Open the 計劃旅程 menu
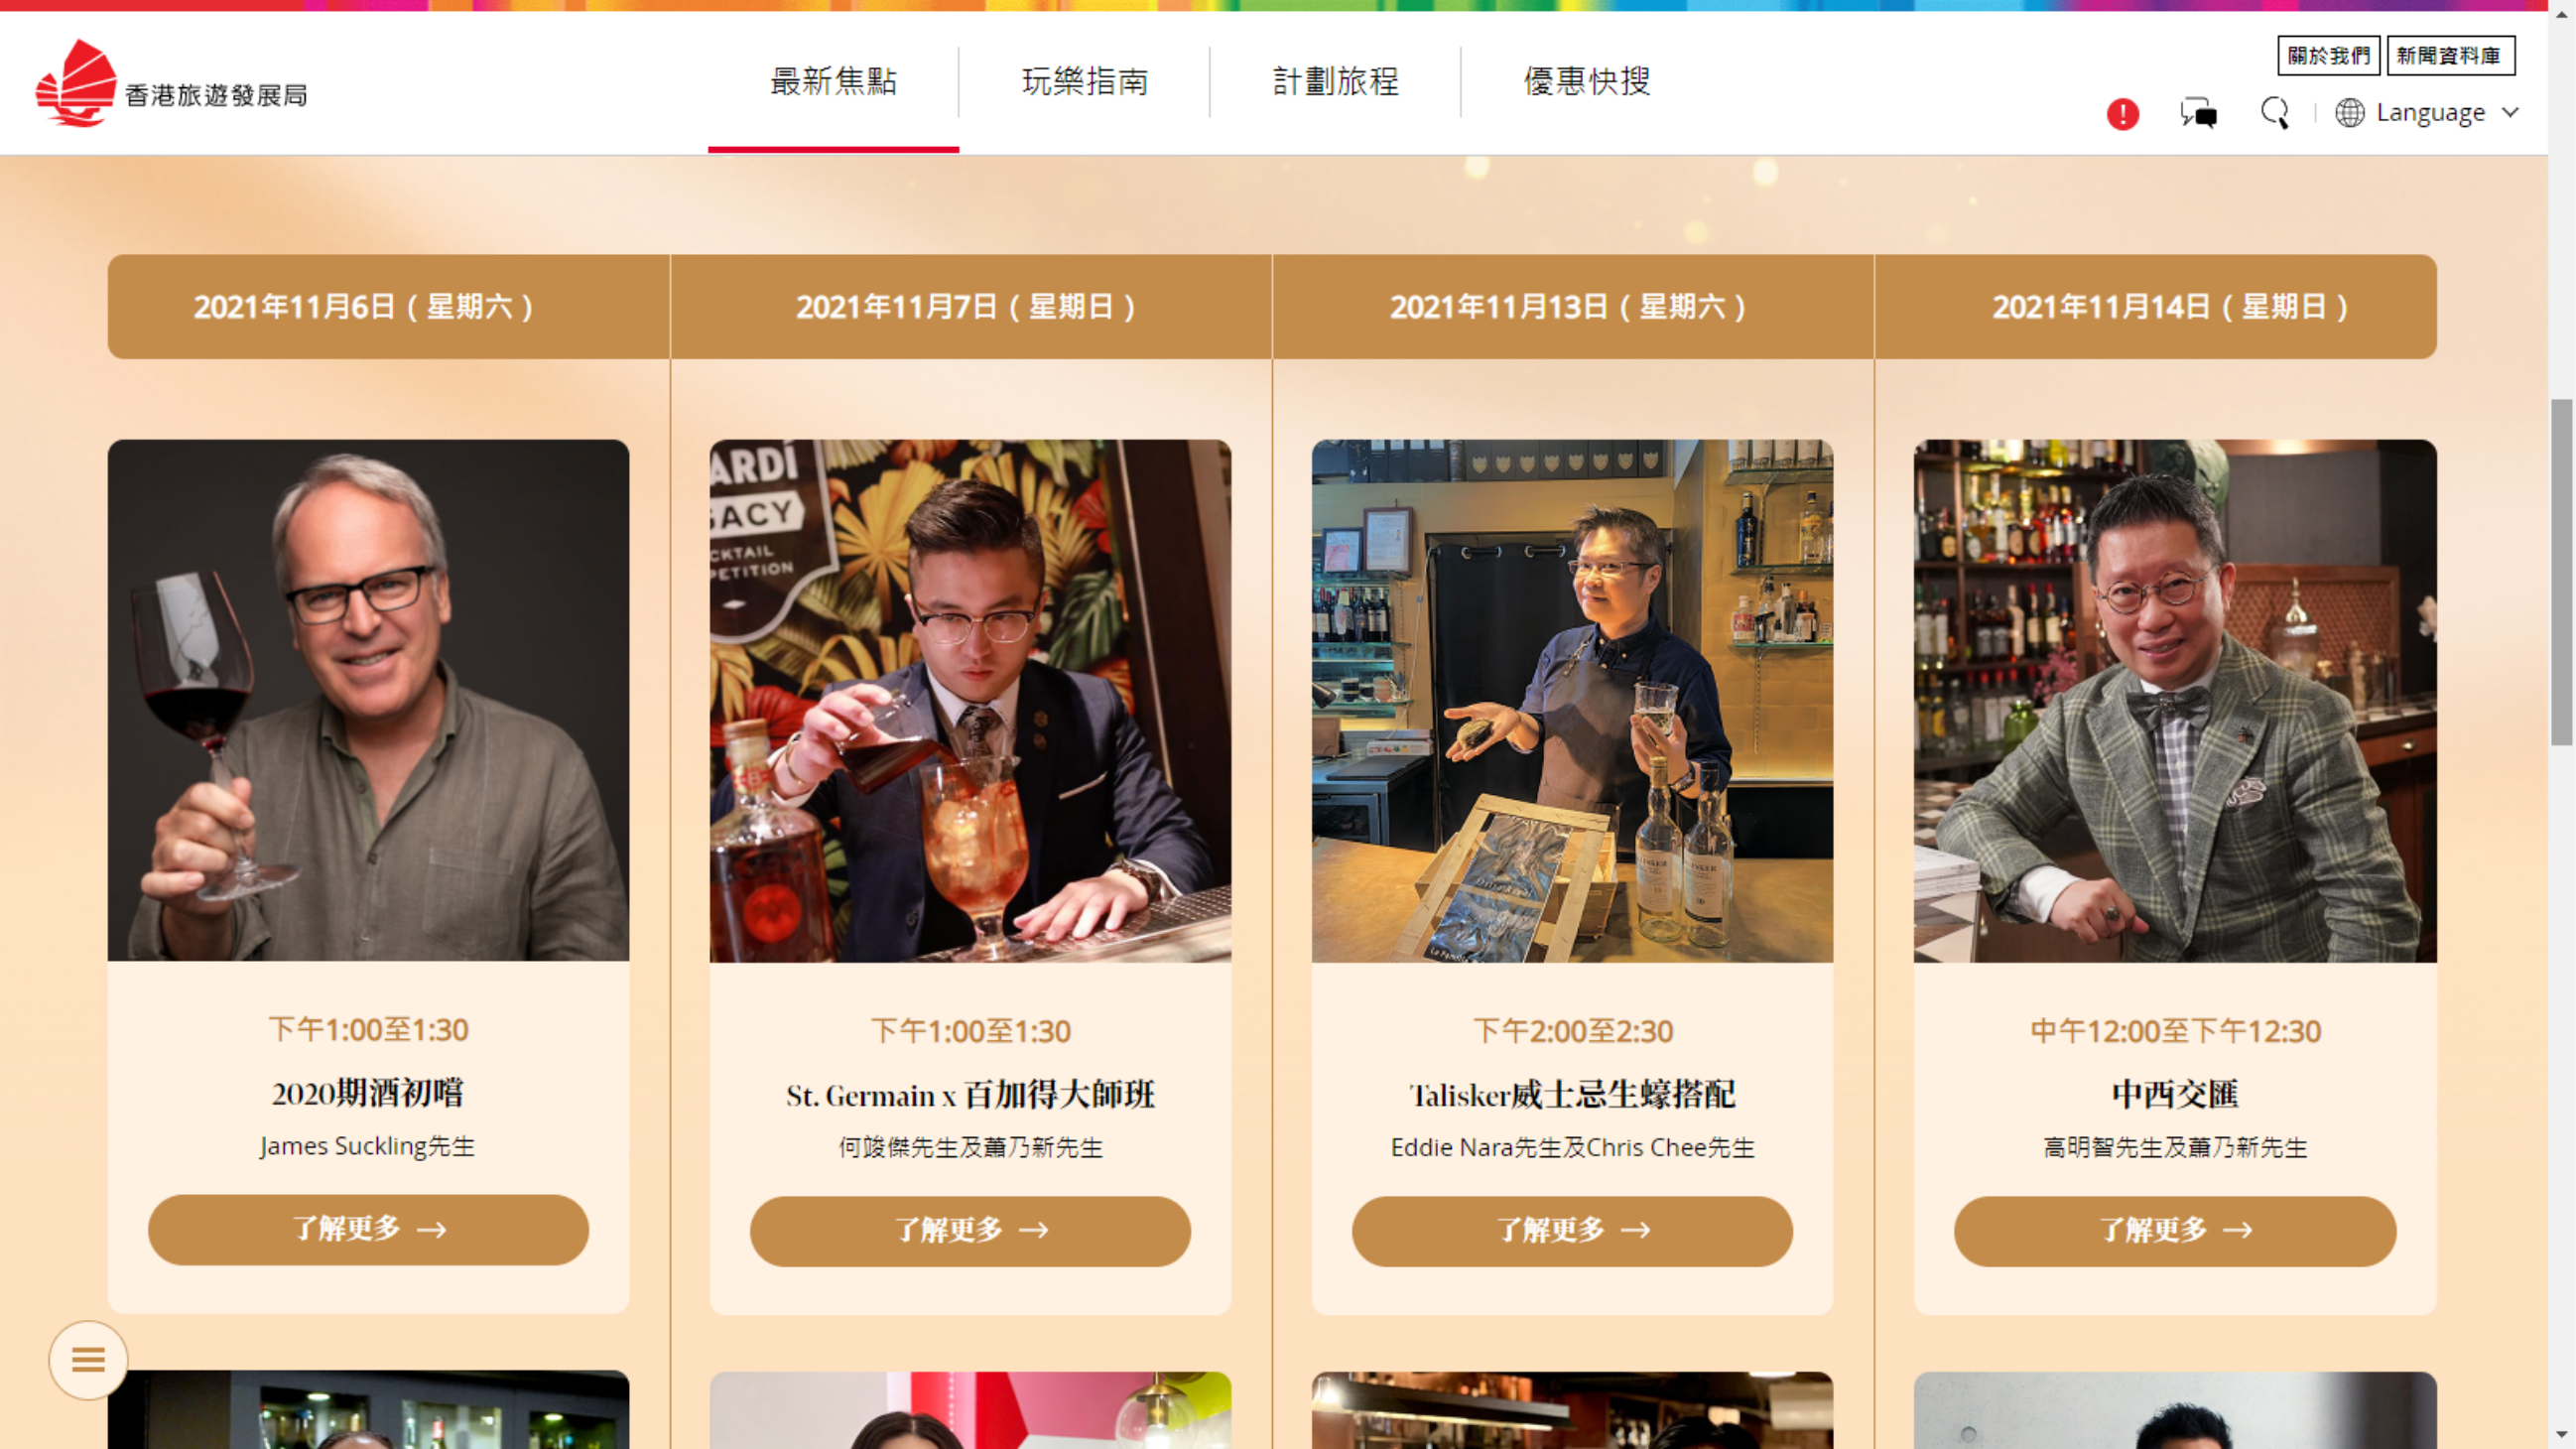 point(1335,82)
